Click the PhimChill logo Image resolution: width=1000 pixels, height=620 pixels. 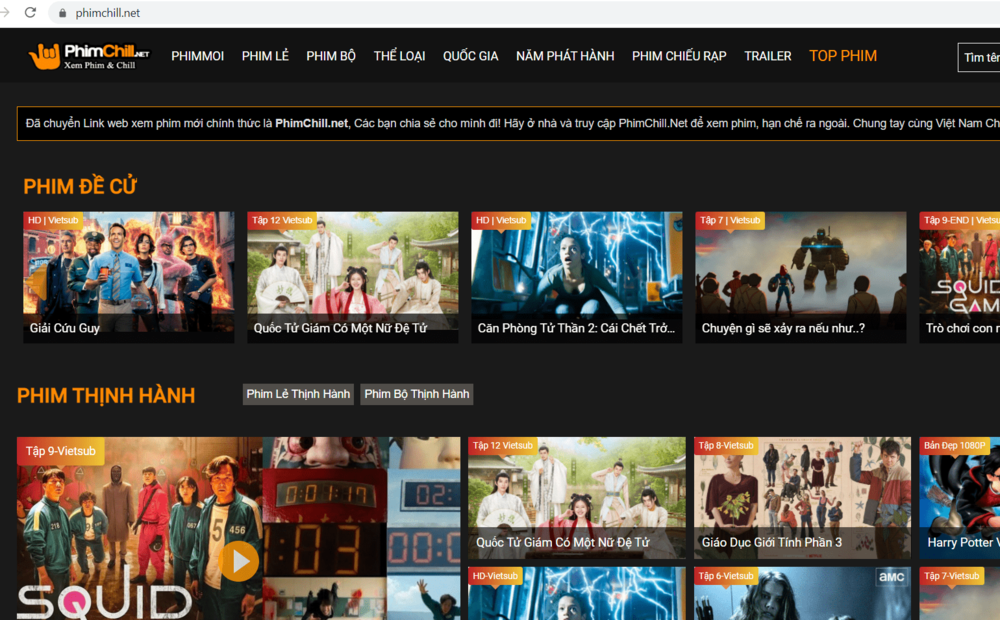click(x=89, y=56)
